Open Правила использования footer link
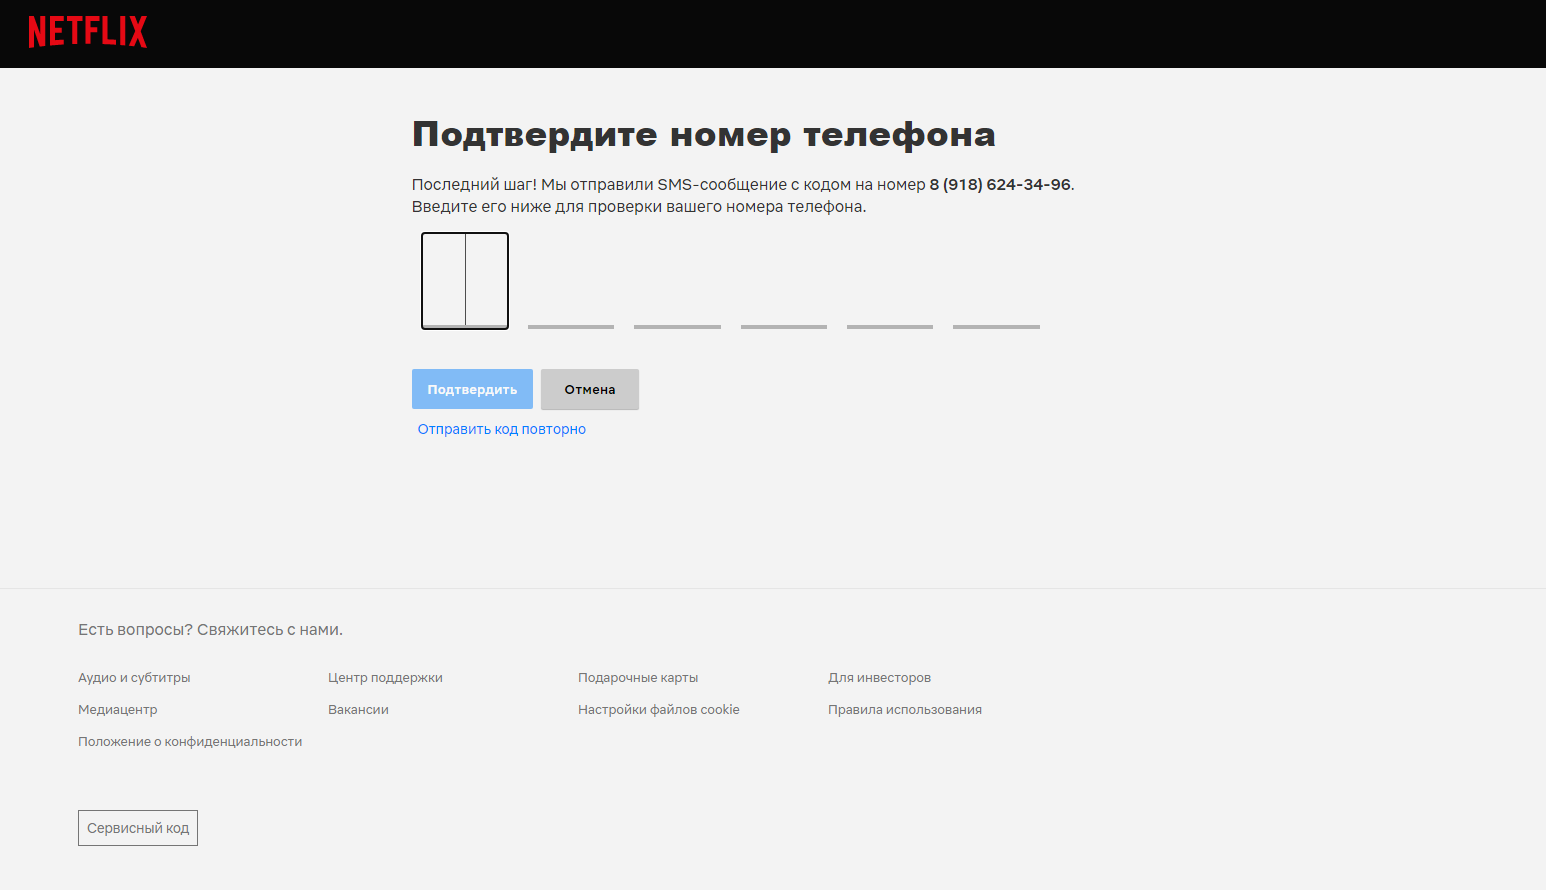This screenshot has height=890, width=1546. pos(905,710)
